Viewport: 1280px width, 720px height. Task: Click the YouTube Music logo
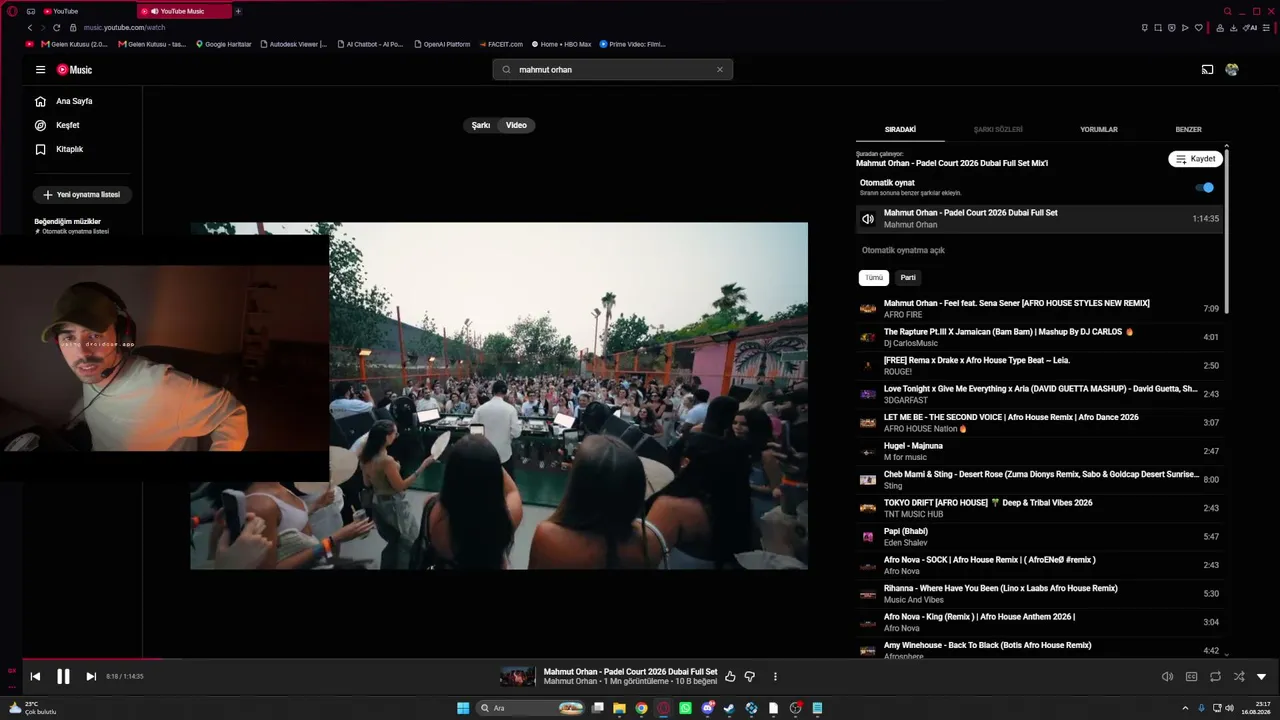coord(74,70)
